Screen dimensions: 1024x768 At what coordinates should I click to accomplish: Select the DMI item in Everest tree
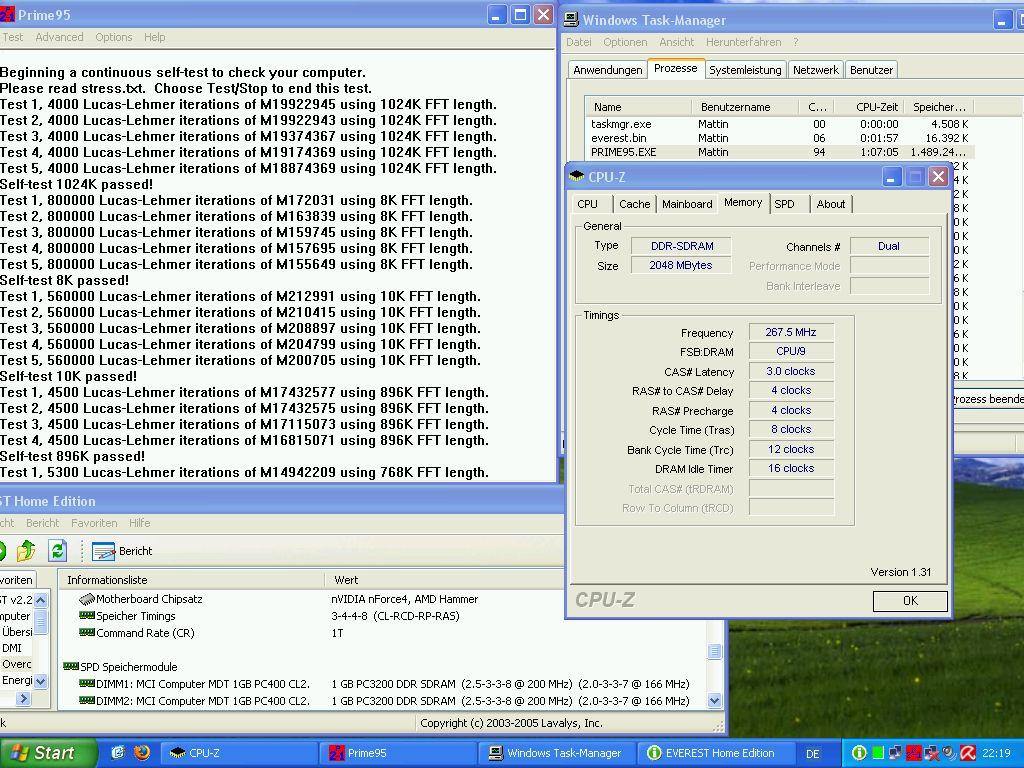tap(12, 648)
